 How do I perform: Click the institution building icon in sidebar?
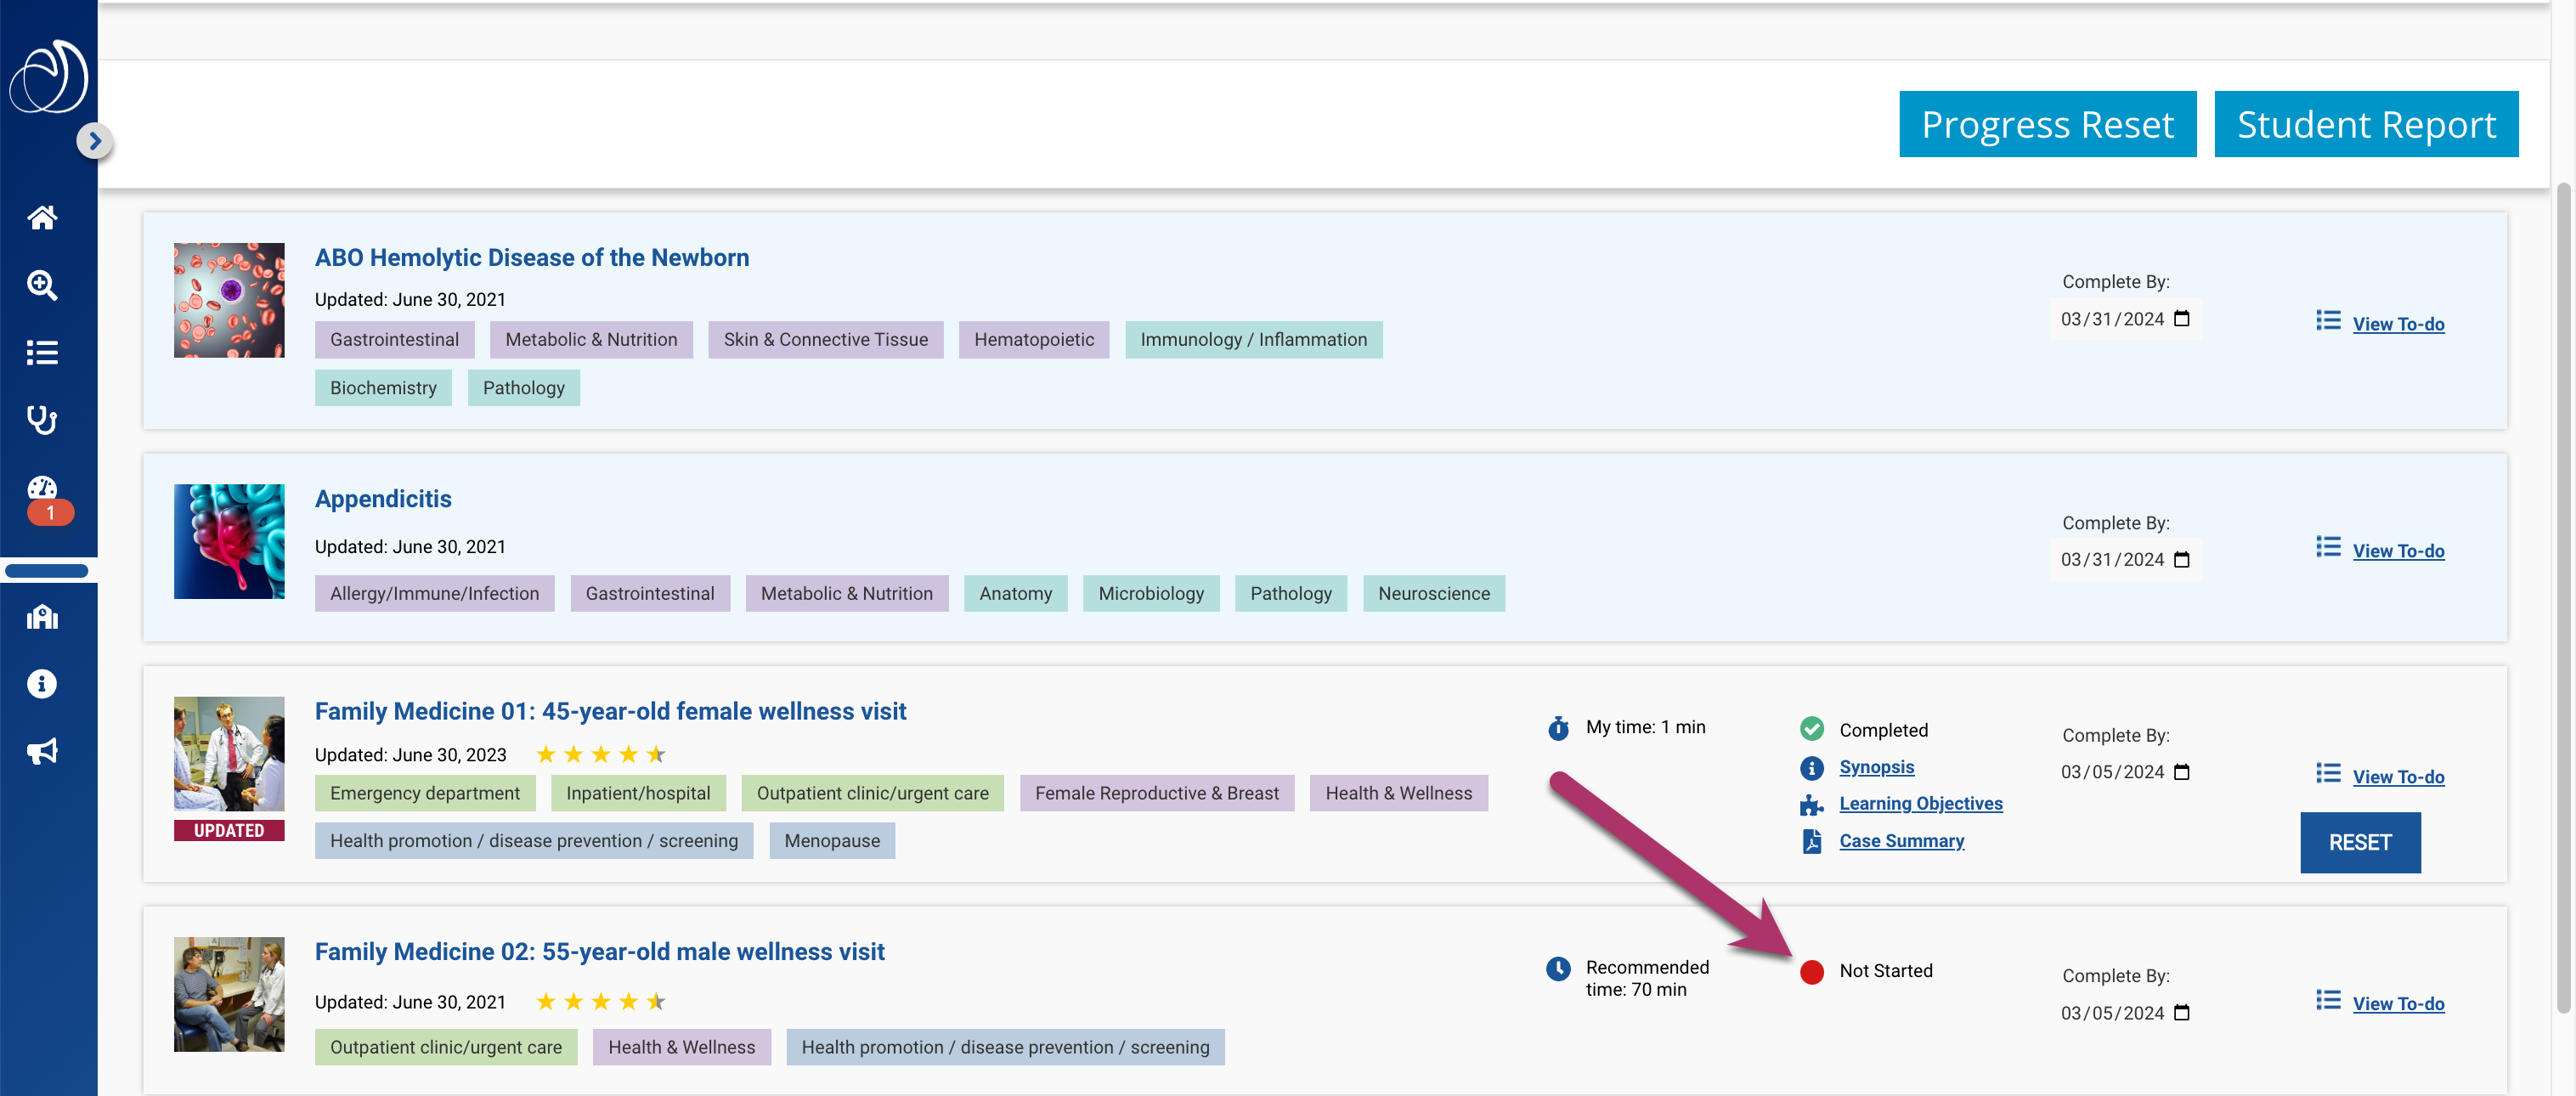[42, 617]
